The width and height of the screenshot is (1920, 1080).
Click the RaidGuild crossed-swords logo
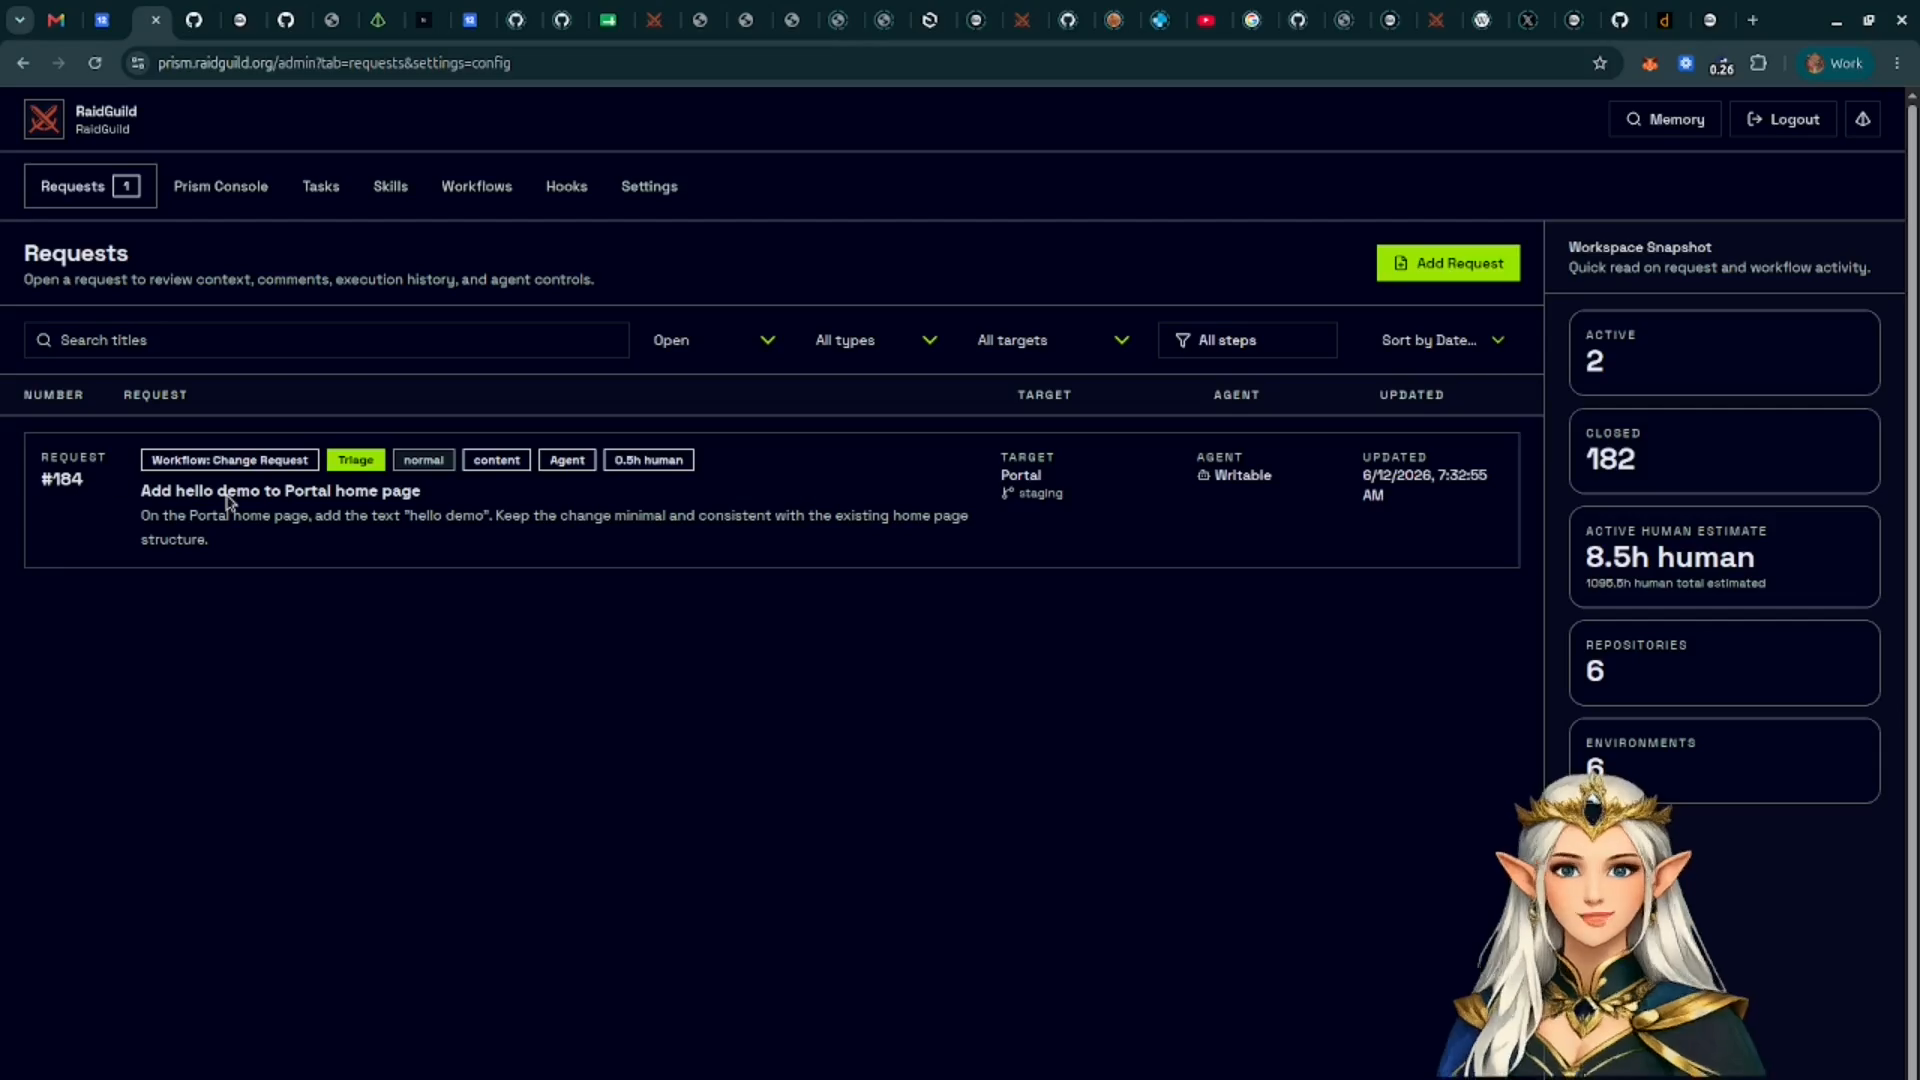[x=44, y=119]
